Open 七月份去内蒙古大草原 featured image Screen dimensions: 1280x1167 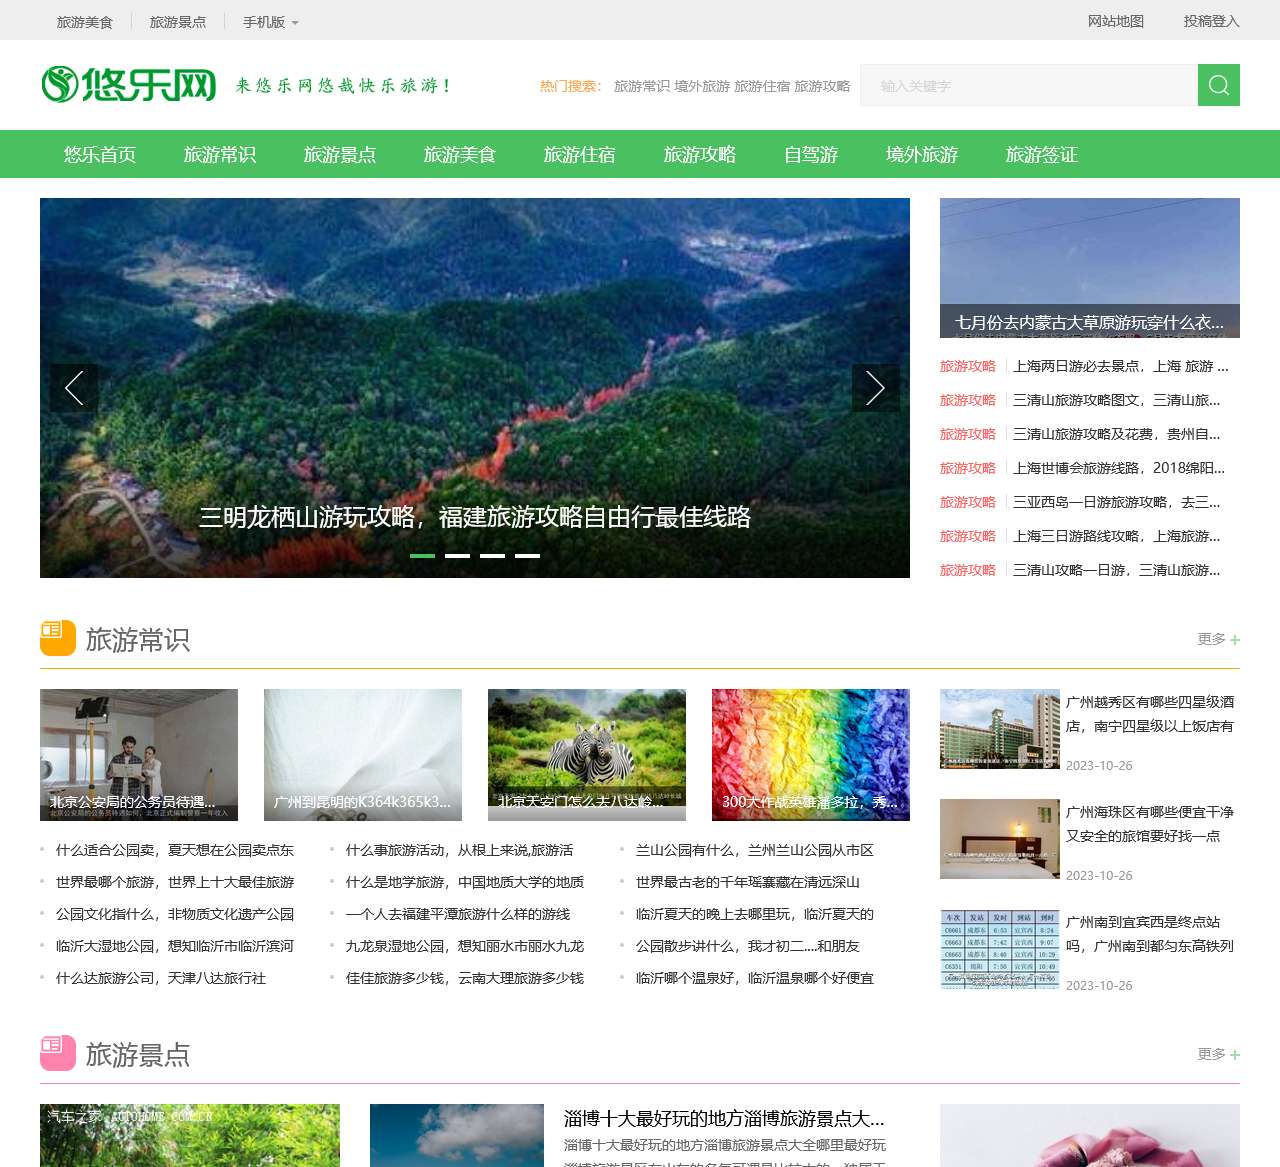[1090, 268]
